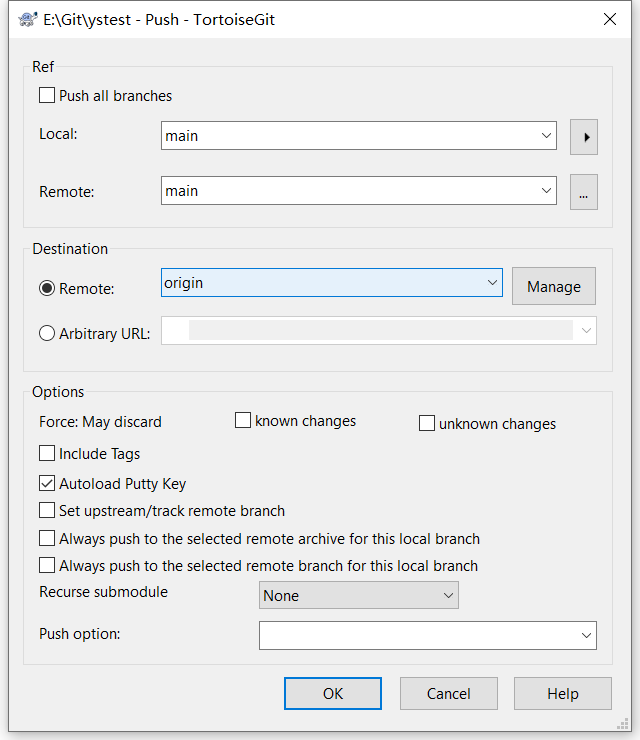Click the 'Local:' label in Ref group
640x740 pixels.
coord(58,134)
